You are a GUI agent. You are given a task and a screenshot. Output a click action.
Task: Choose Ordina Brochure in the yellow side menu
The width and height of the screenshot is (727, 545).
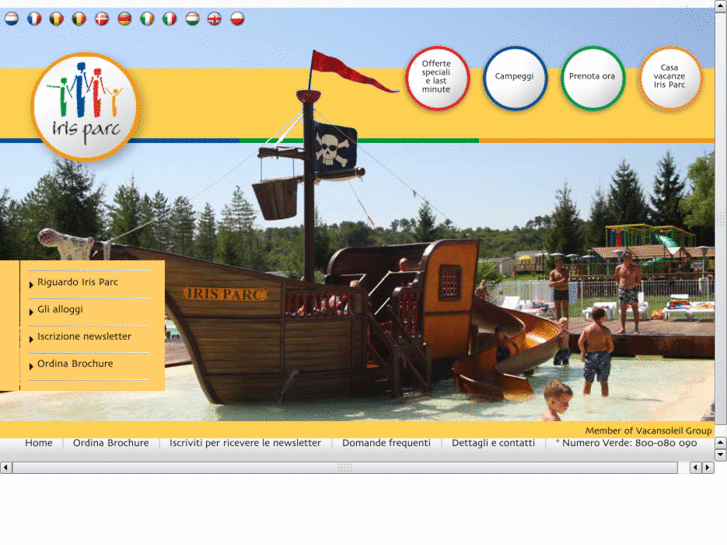pos(75,364)
